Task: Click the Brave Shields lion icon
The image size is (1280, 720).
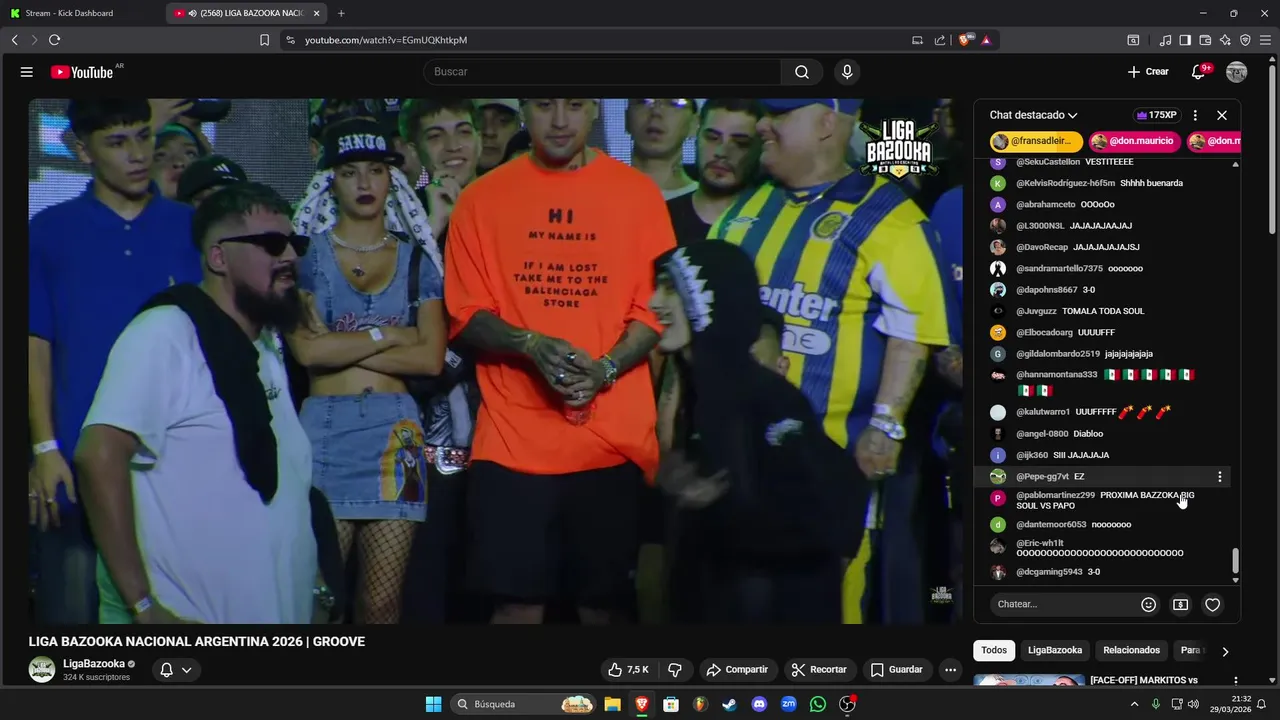Action: [x=965, y=40]
